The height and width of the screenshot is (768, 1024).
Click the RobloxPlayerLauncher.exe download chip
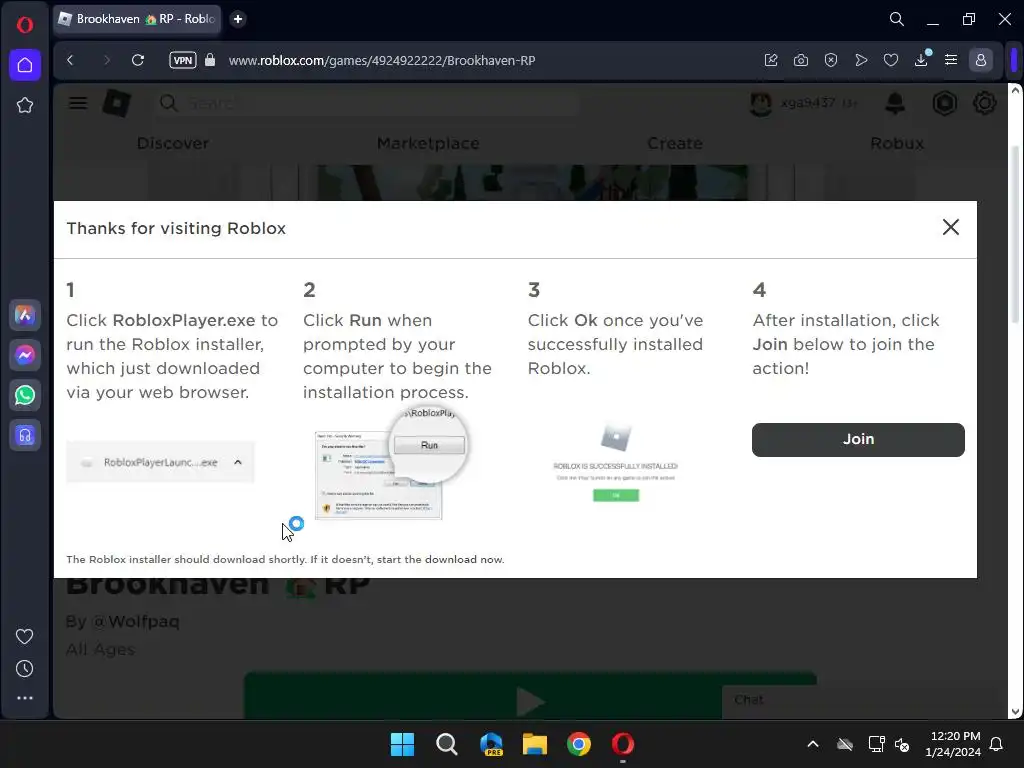point(160,462)
